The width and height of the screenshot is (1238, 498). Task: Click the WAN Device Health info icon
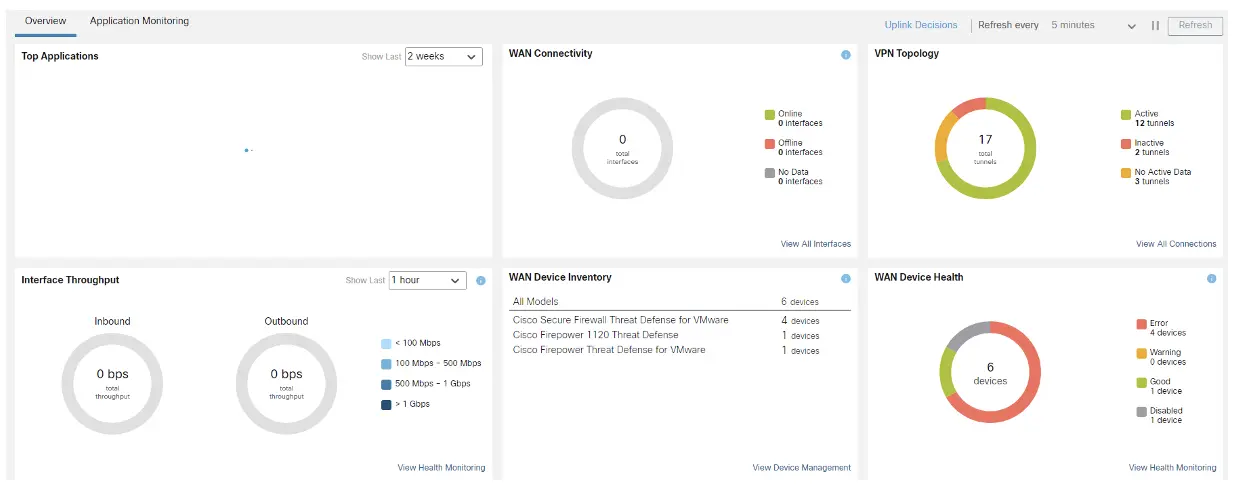click(x=1211, y=279)
